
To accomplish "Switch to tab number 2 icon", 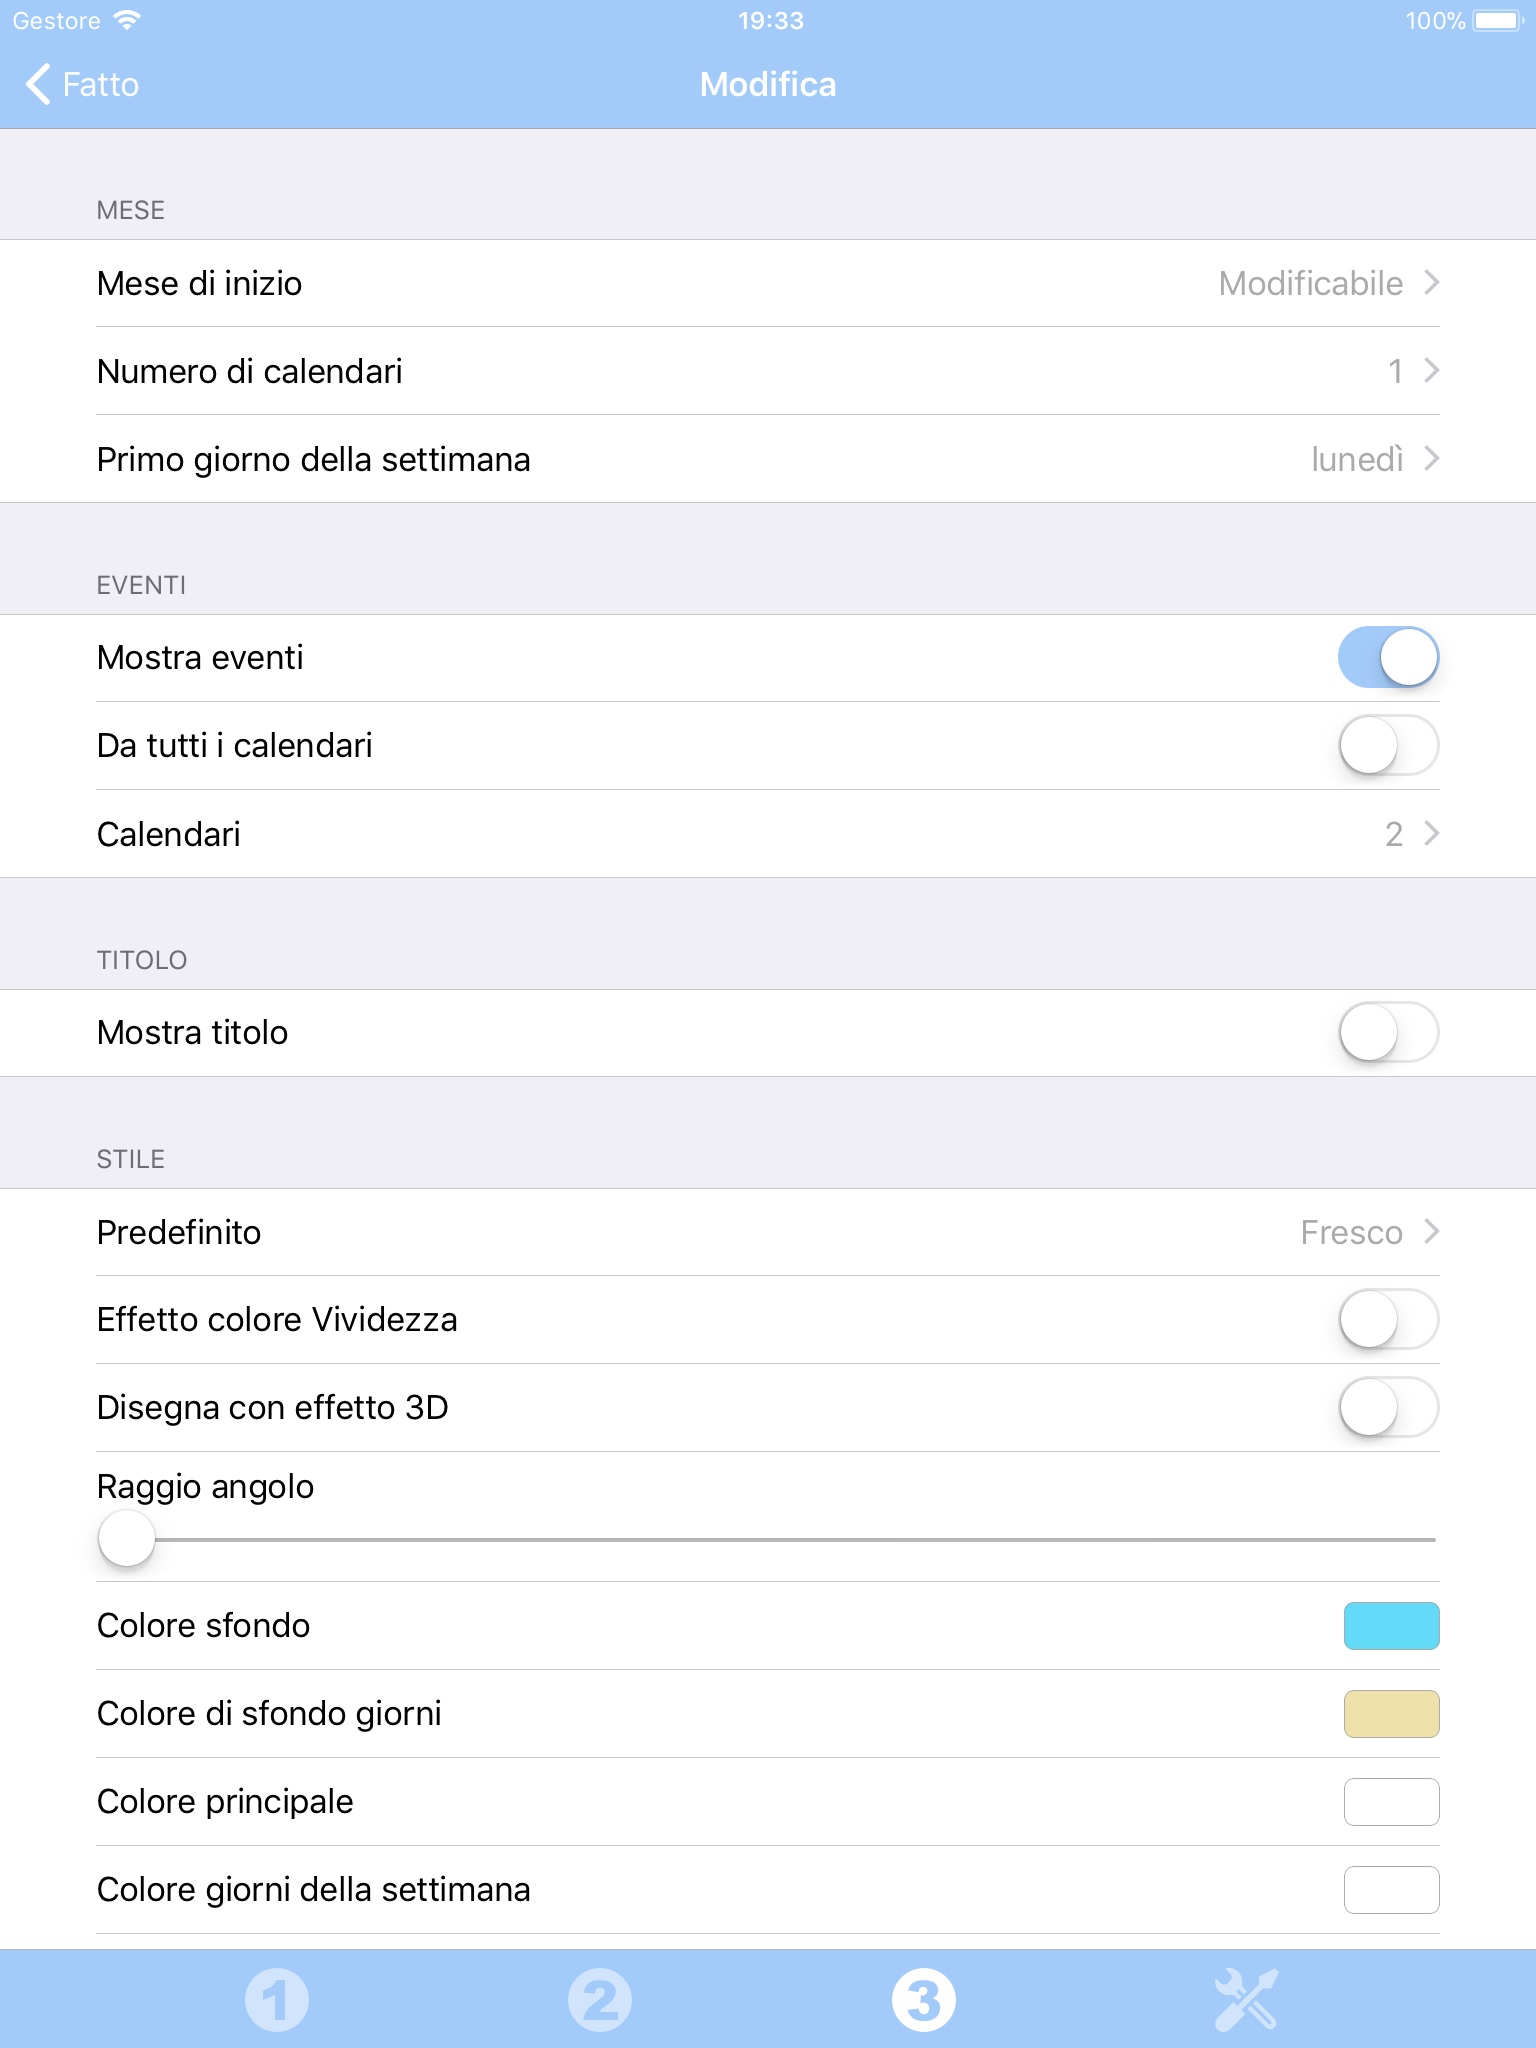I will pyautogui.click(x=600, y=2000).
